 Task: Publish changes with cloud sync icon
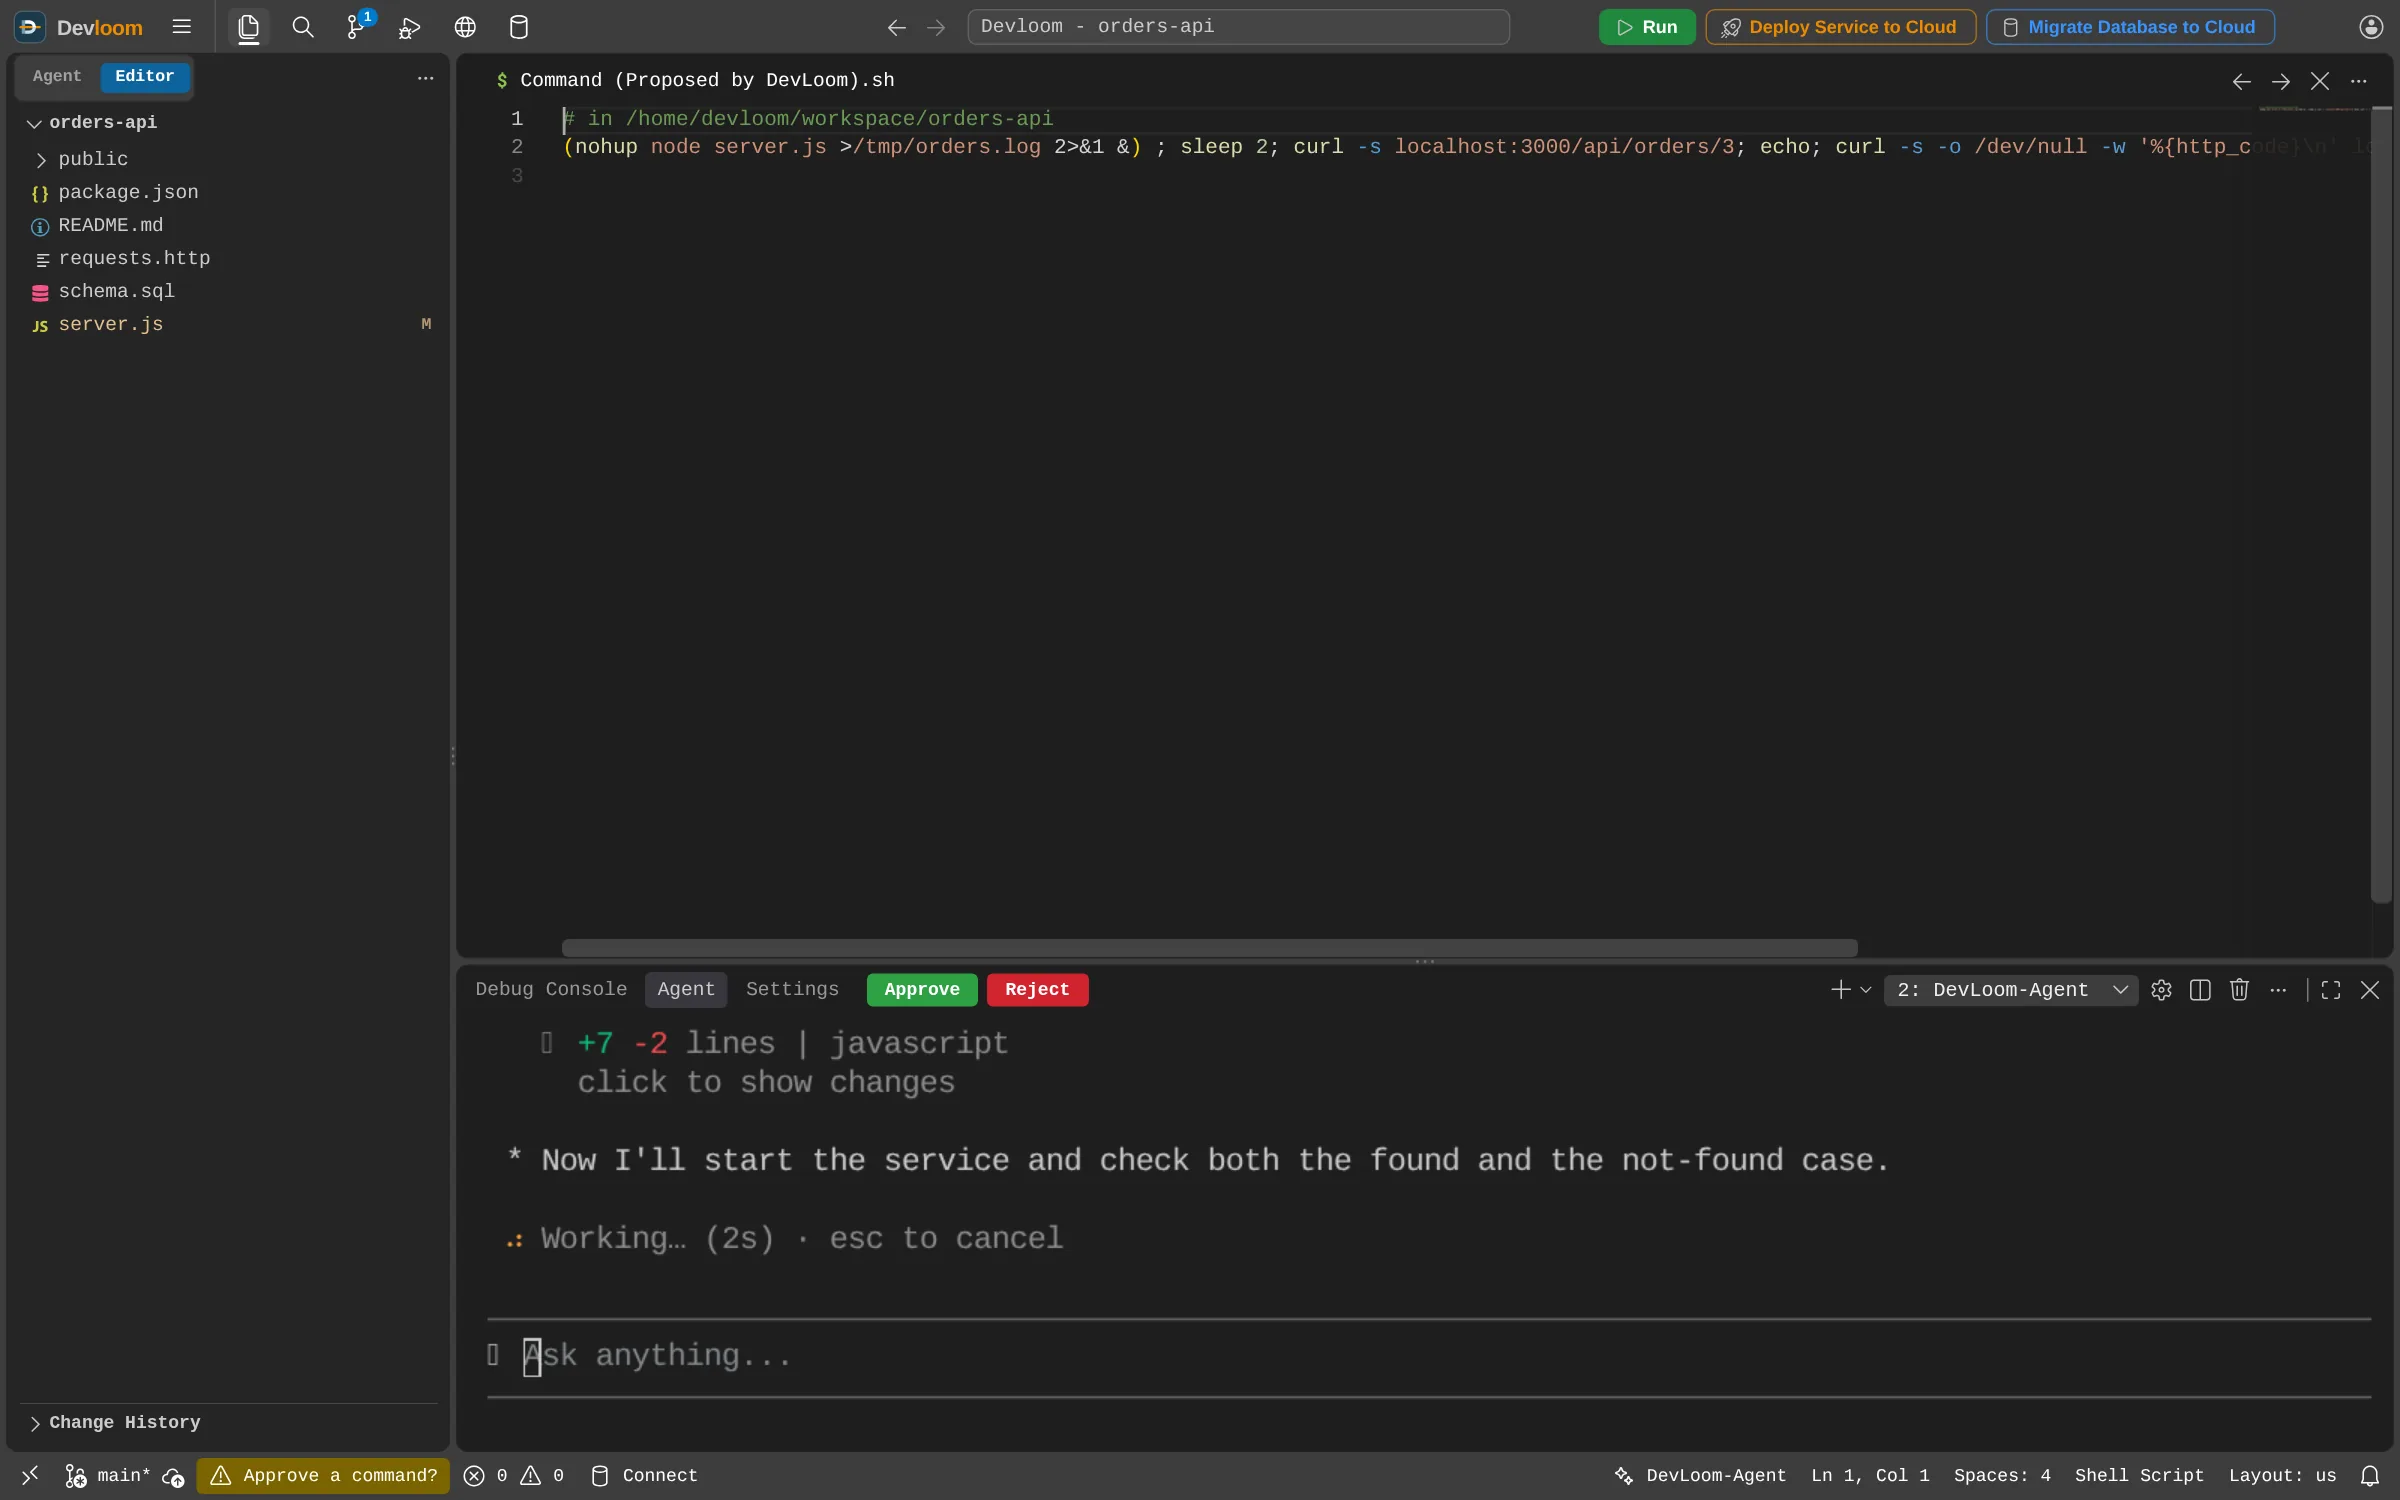click(x=173, y=1477)
